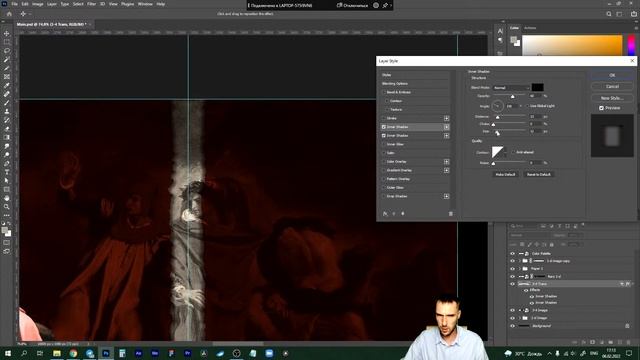The height and width of the screenshot is (360, 640).
Task: Open the Layer menu
Action: (52, 4)
